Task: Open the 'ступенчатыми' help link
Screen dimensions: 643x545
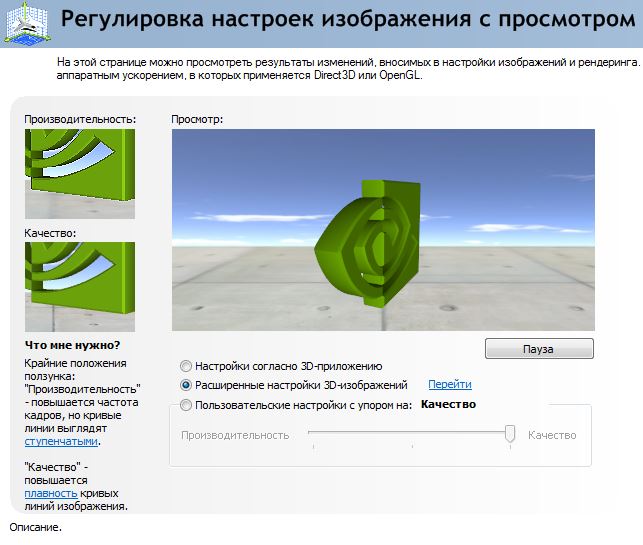Action: 61,442
